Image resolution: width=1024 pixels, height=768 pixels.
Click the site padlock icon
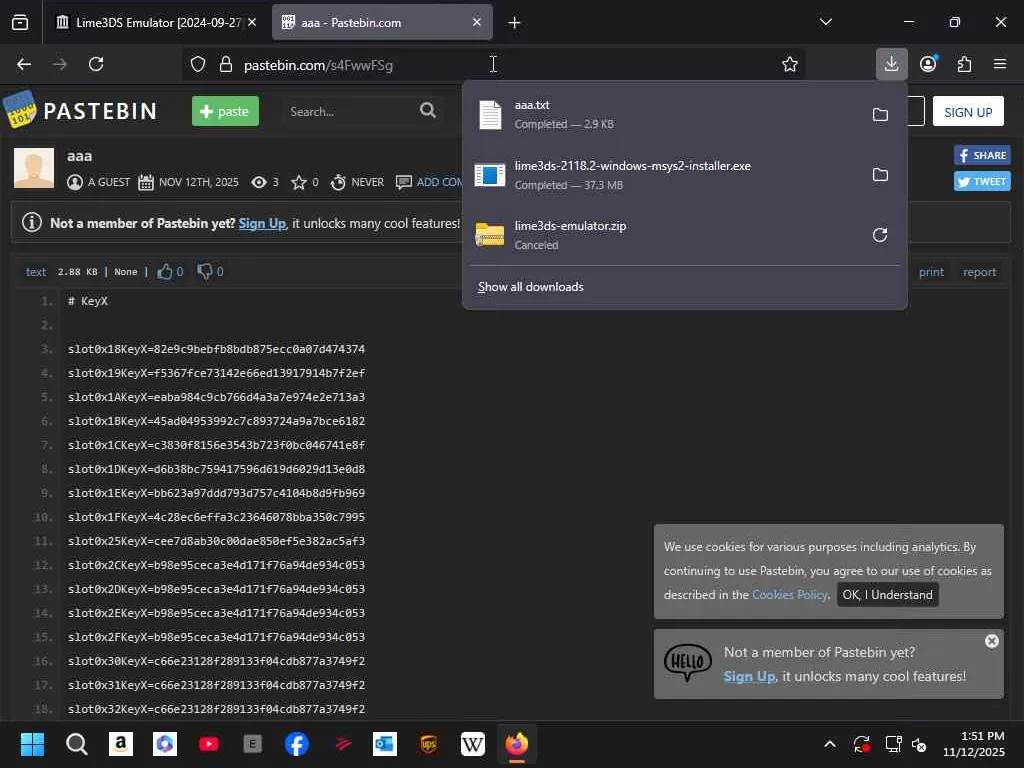click(226, 64)
